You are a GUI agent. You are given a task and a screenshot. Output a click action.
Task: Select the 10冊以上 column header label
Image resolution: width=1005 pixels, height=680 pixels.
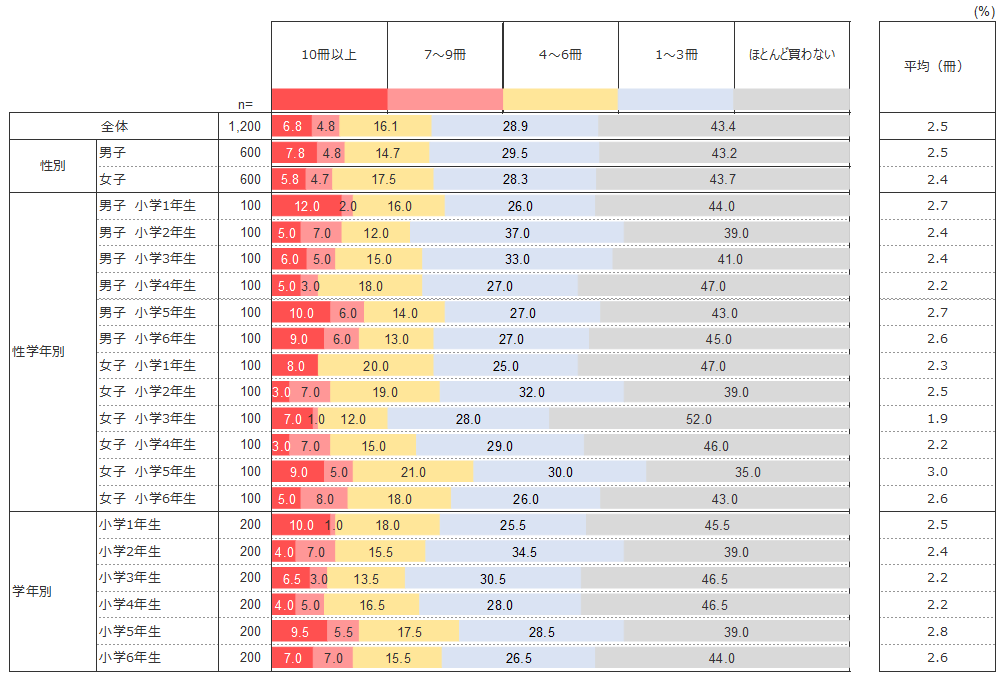tap(329, 55)
